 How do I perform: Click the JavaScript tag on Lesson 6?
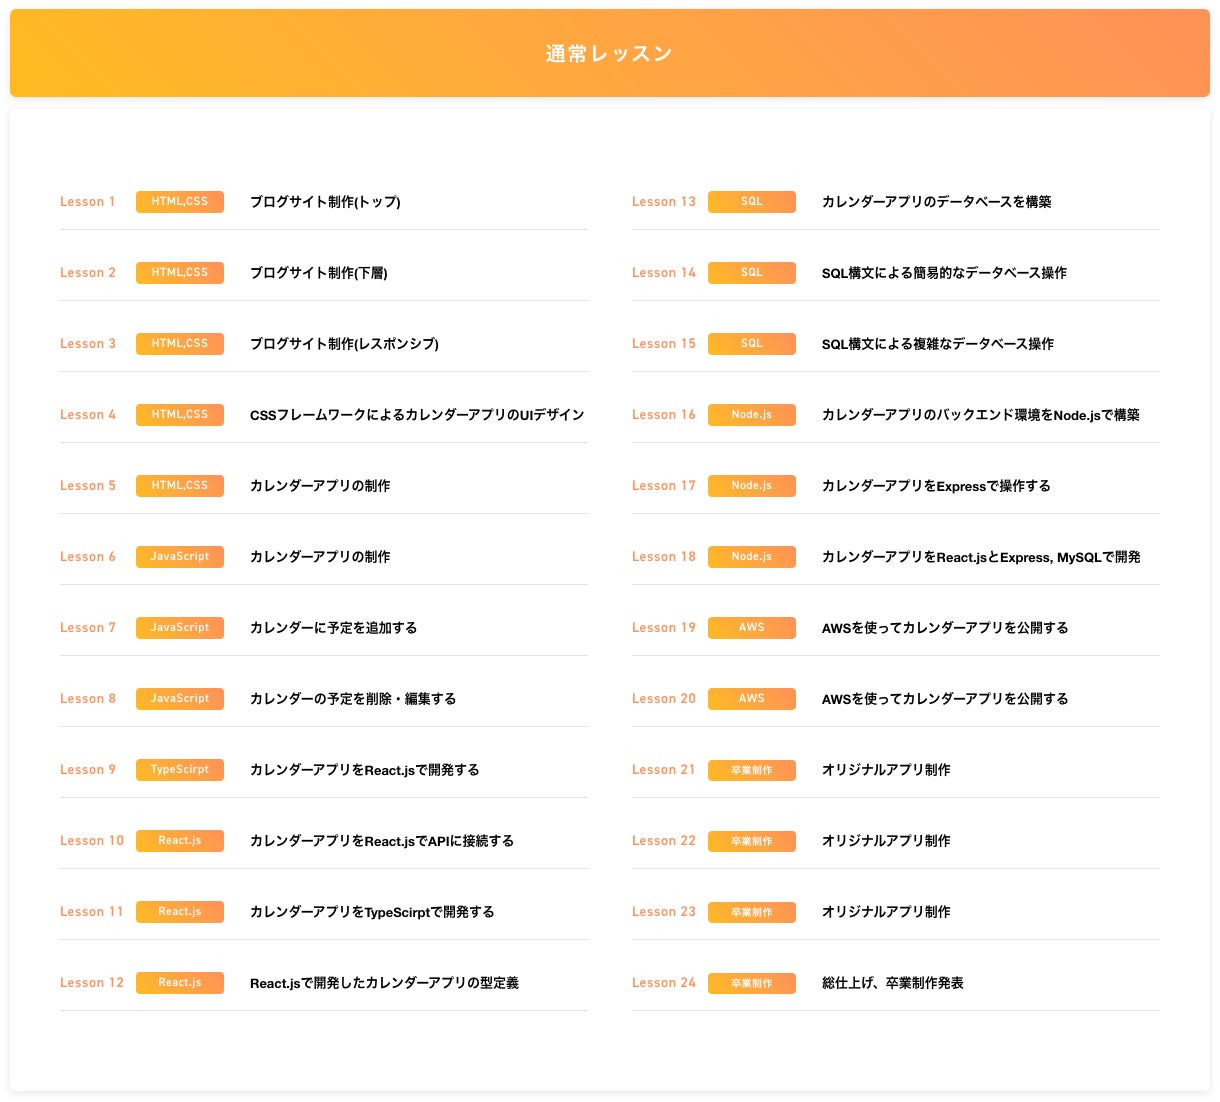pyautogui.click(x=180, y=557)
